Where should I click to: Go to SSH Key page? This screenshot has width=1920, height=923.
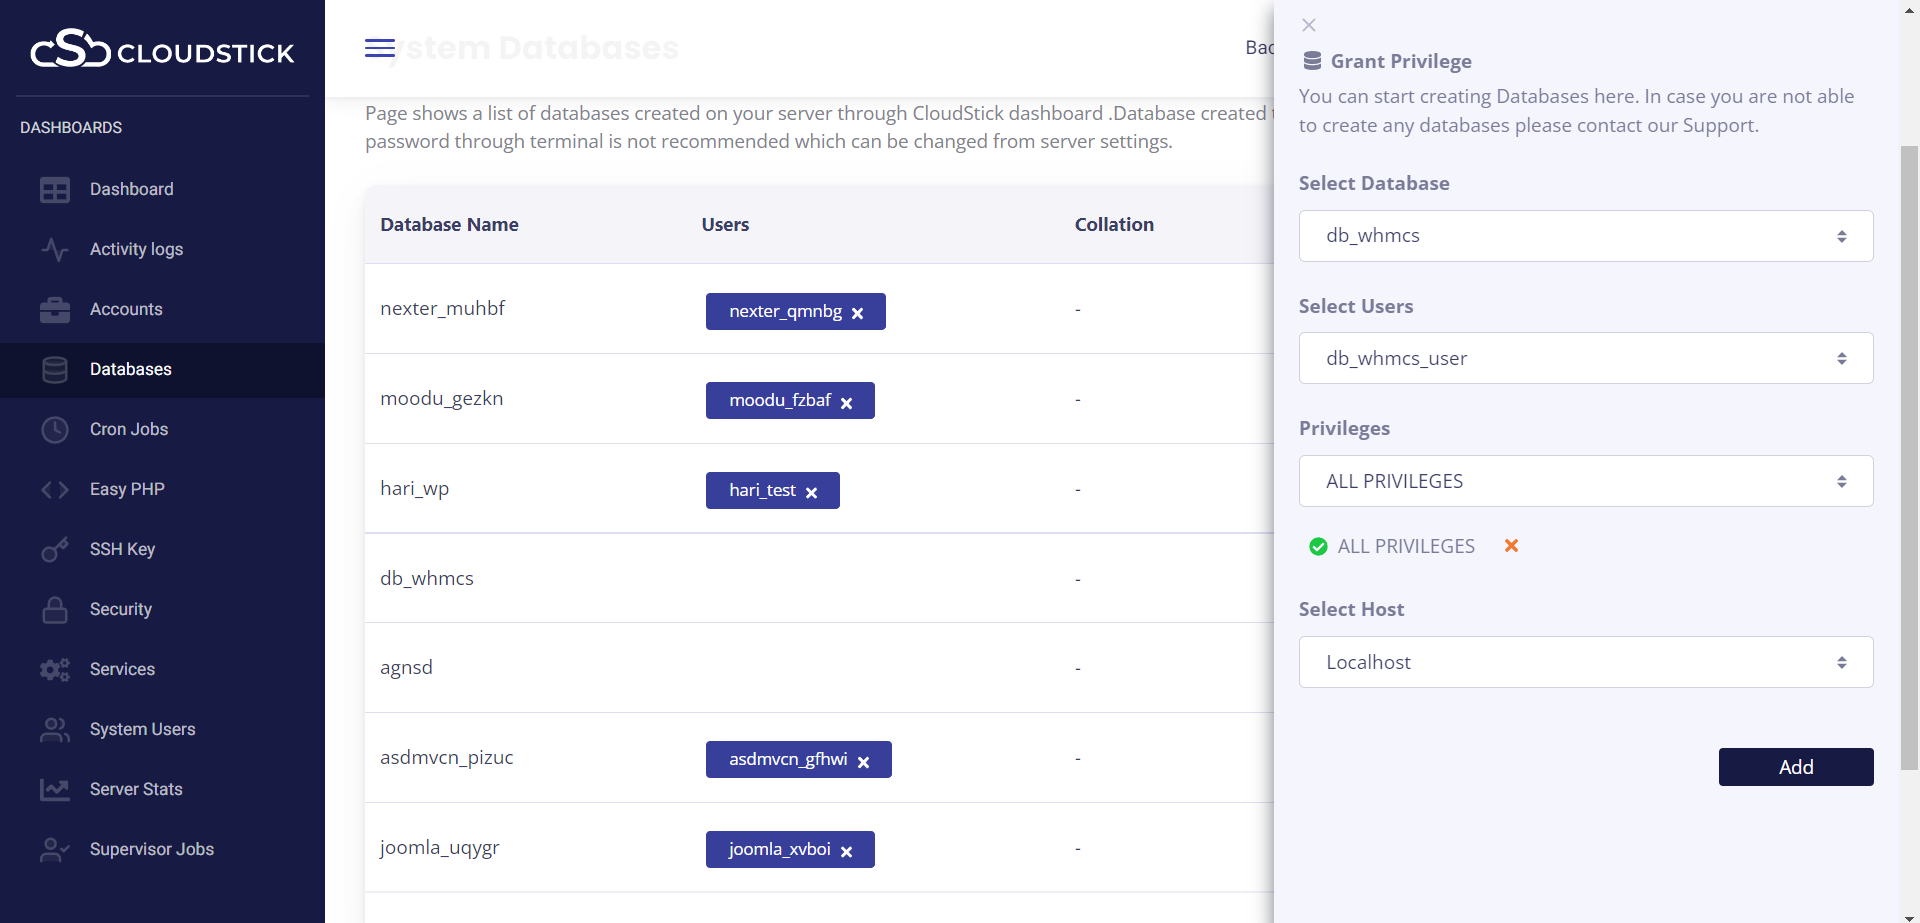(x=122, y=549)
